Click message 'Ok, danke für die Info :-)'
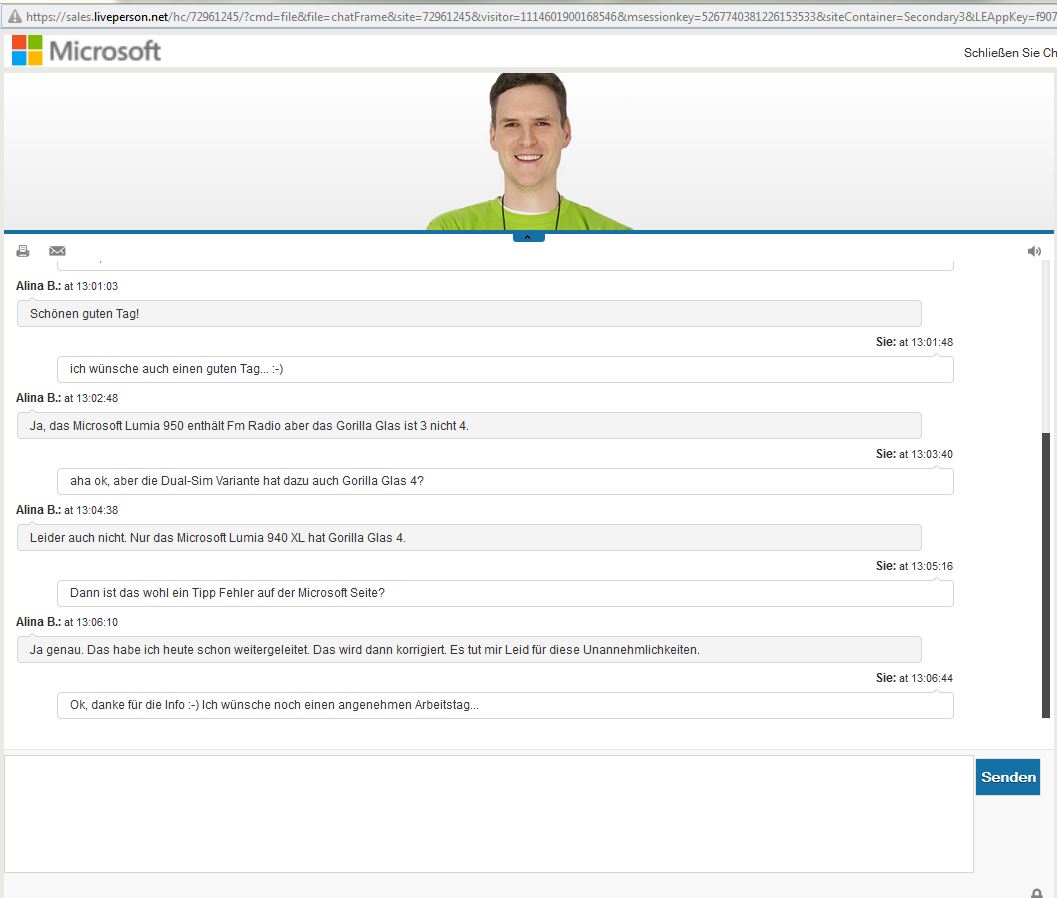The width and height of the screenshot is (1057, 898). (x=505, y=705)
